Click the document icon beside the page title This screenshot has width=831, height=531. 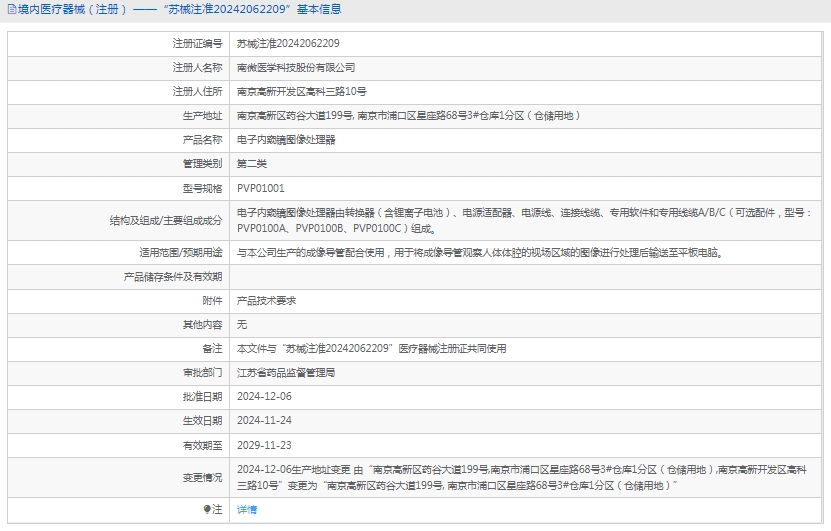pos(10,10)
